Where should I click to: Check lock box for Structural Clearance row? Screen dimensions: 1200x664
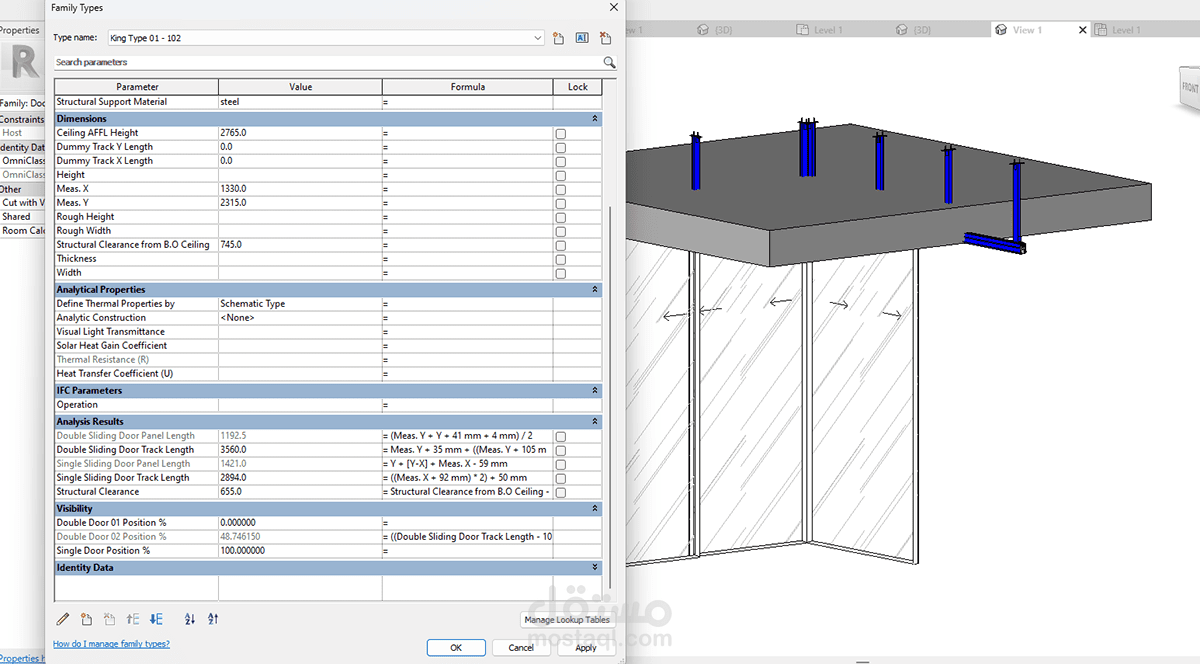tap(560, 492)
